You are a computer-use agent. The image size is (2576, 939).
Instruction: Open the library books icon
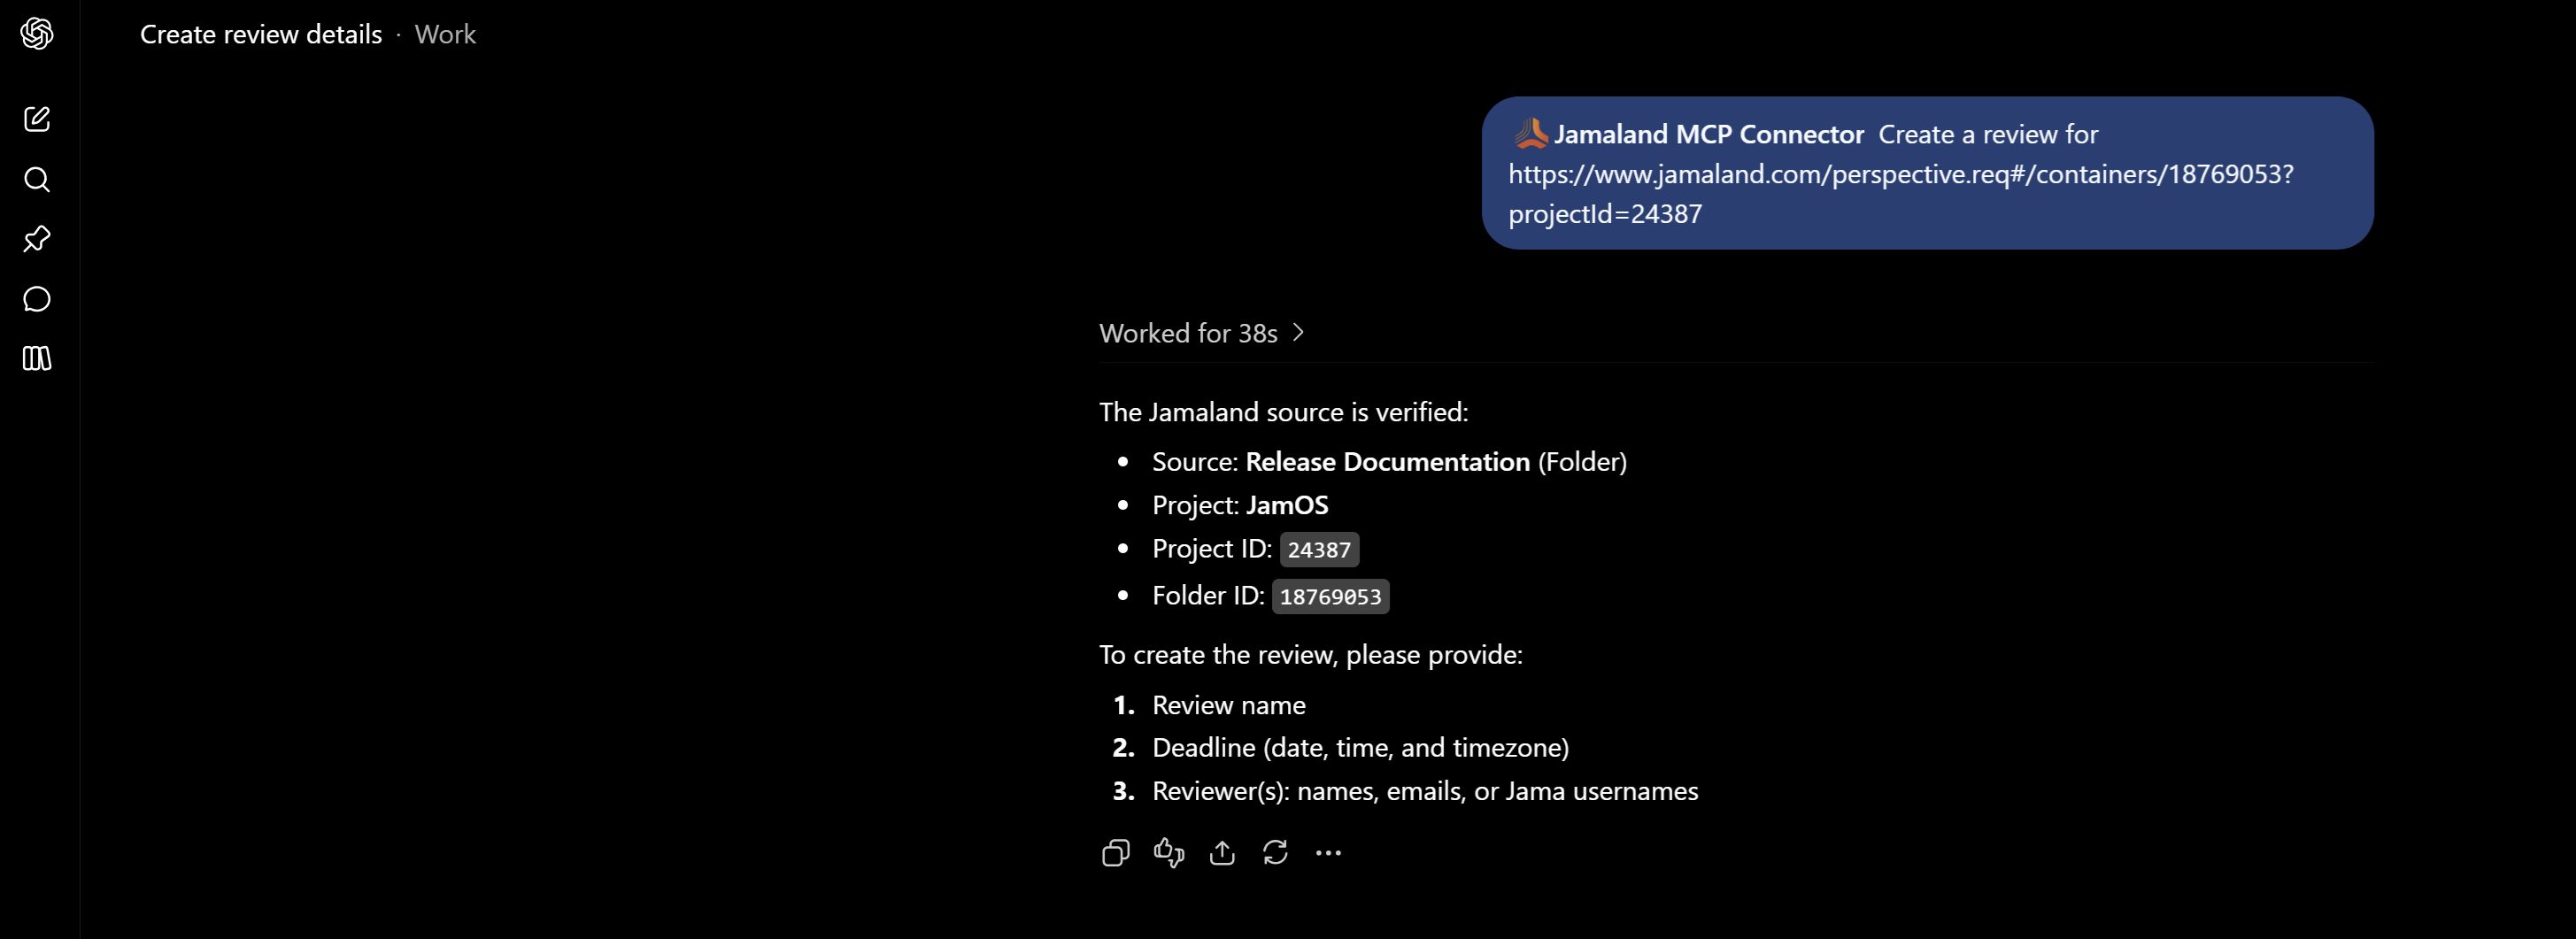point(37,358)
